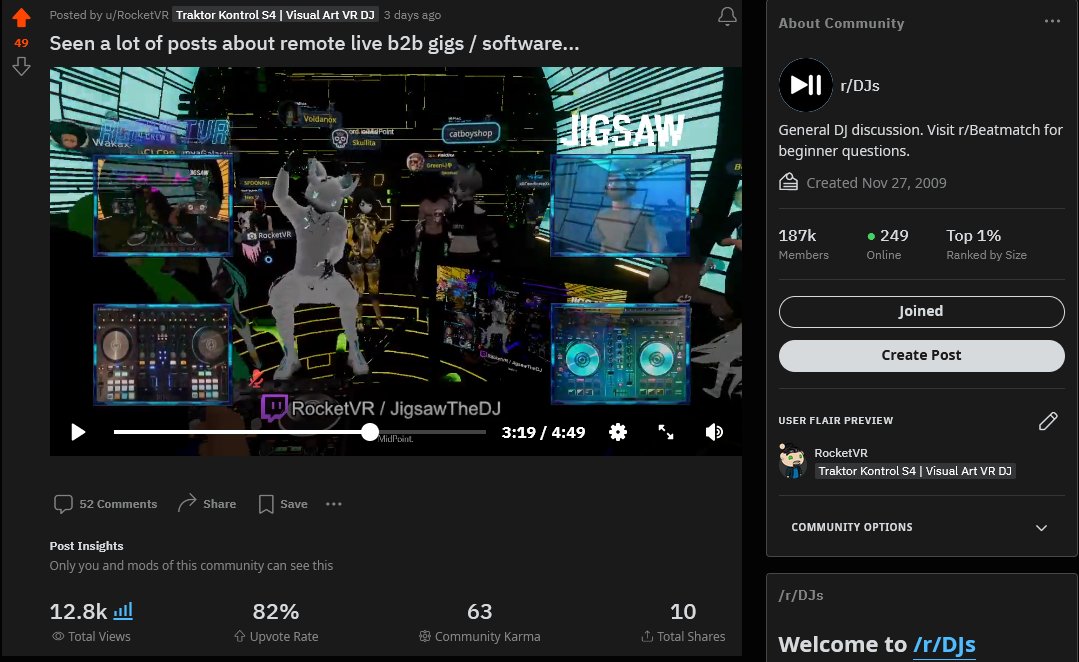The height and width of the screenshot is (662, 1079).
Task: Edit user flair with pencil icon
Action: tap(1048, 421)
